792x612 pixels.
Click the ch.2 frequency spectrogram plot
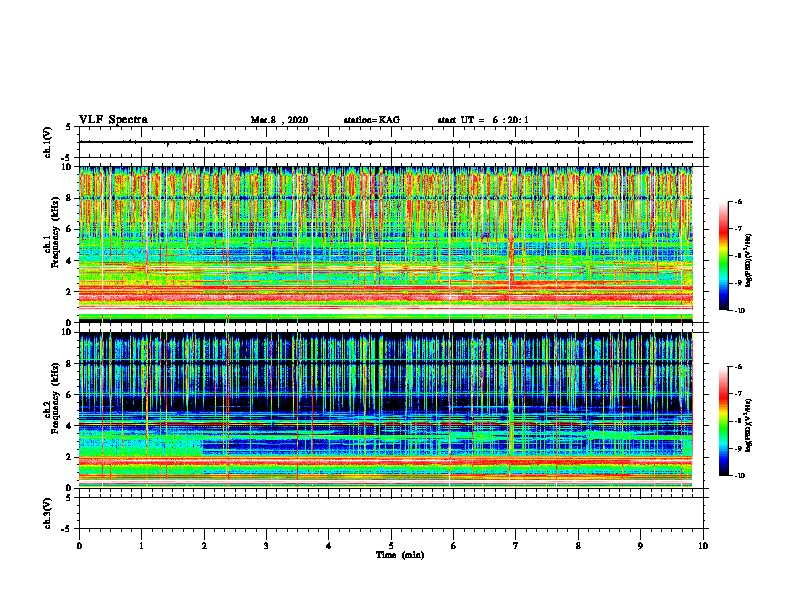[391, 410]
